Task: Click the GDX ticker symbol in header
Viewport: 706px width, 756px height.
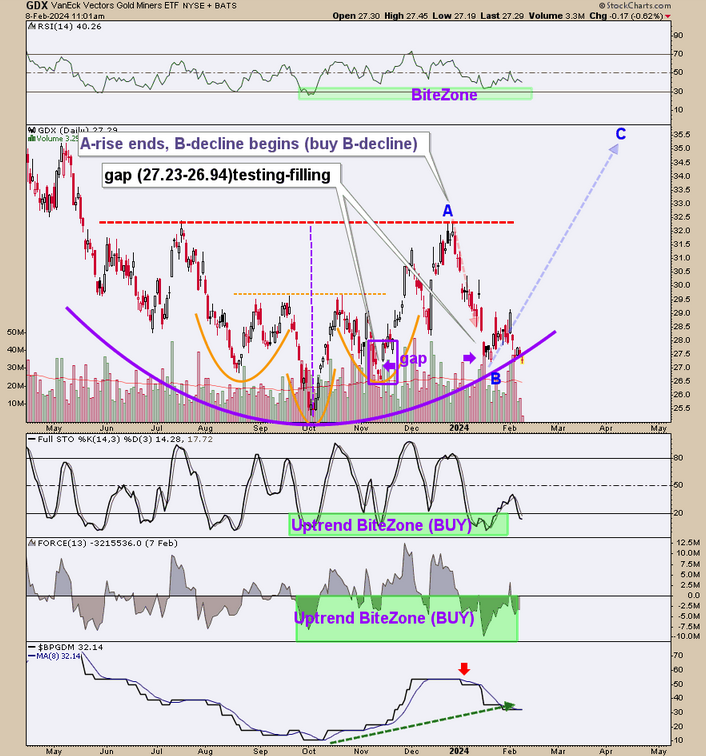Action: click(x=37, y=6)
